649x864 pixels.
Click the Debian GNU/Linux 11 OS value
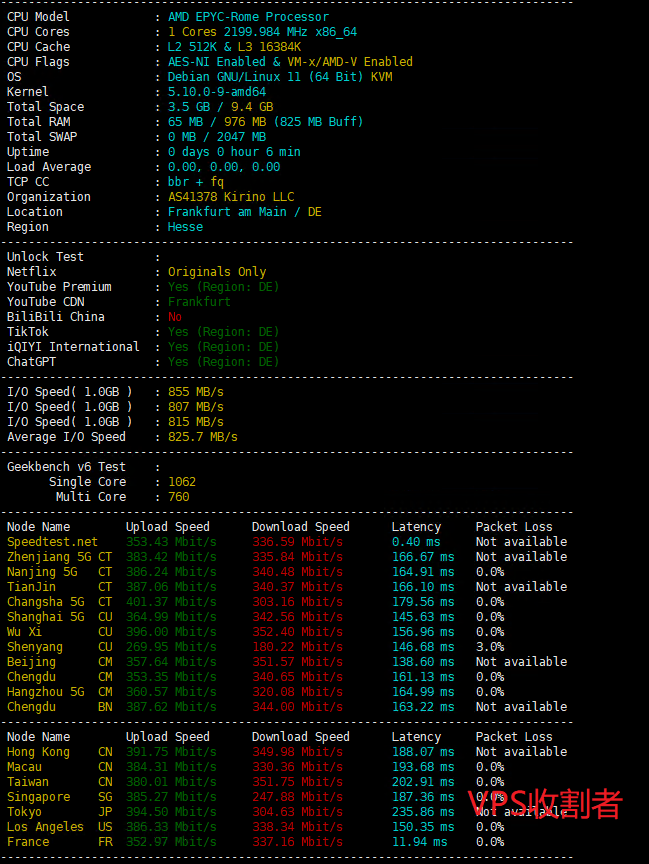280,77
